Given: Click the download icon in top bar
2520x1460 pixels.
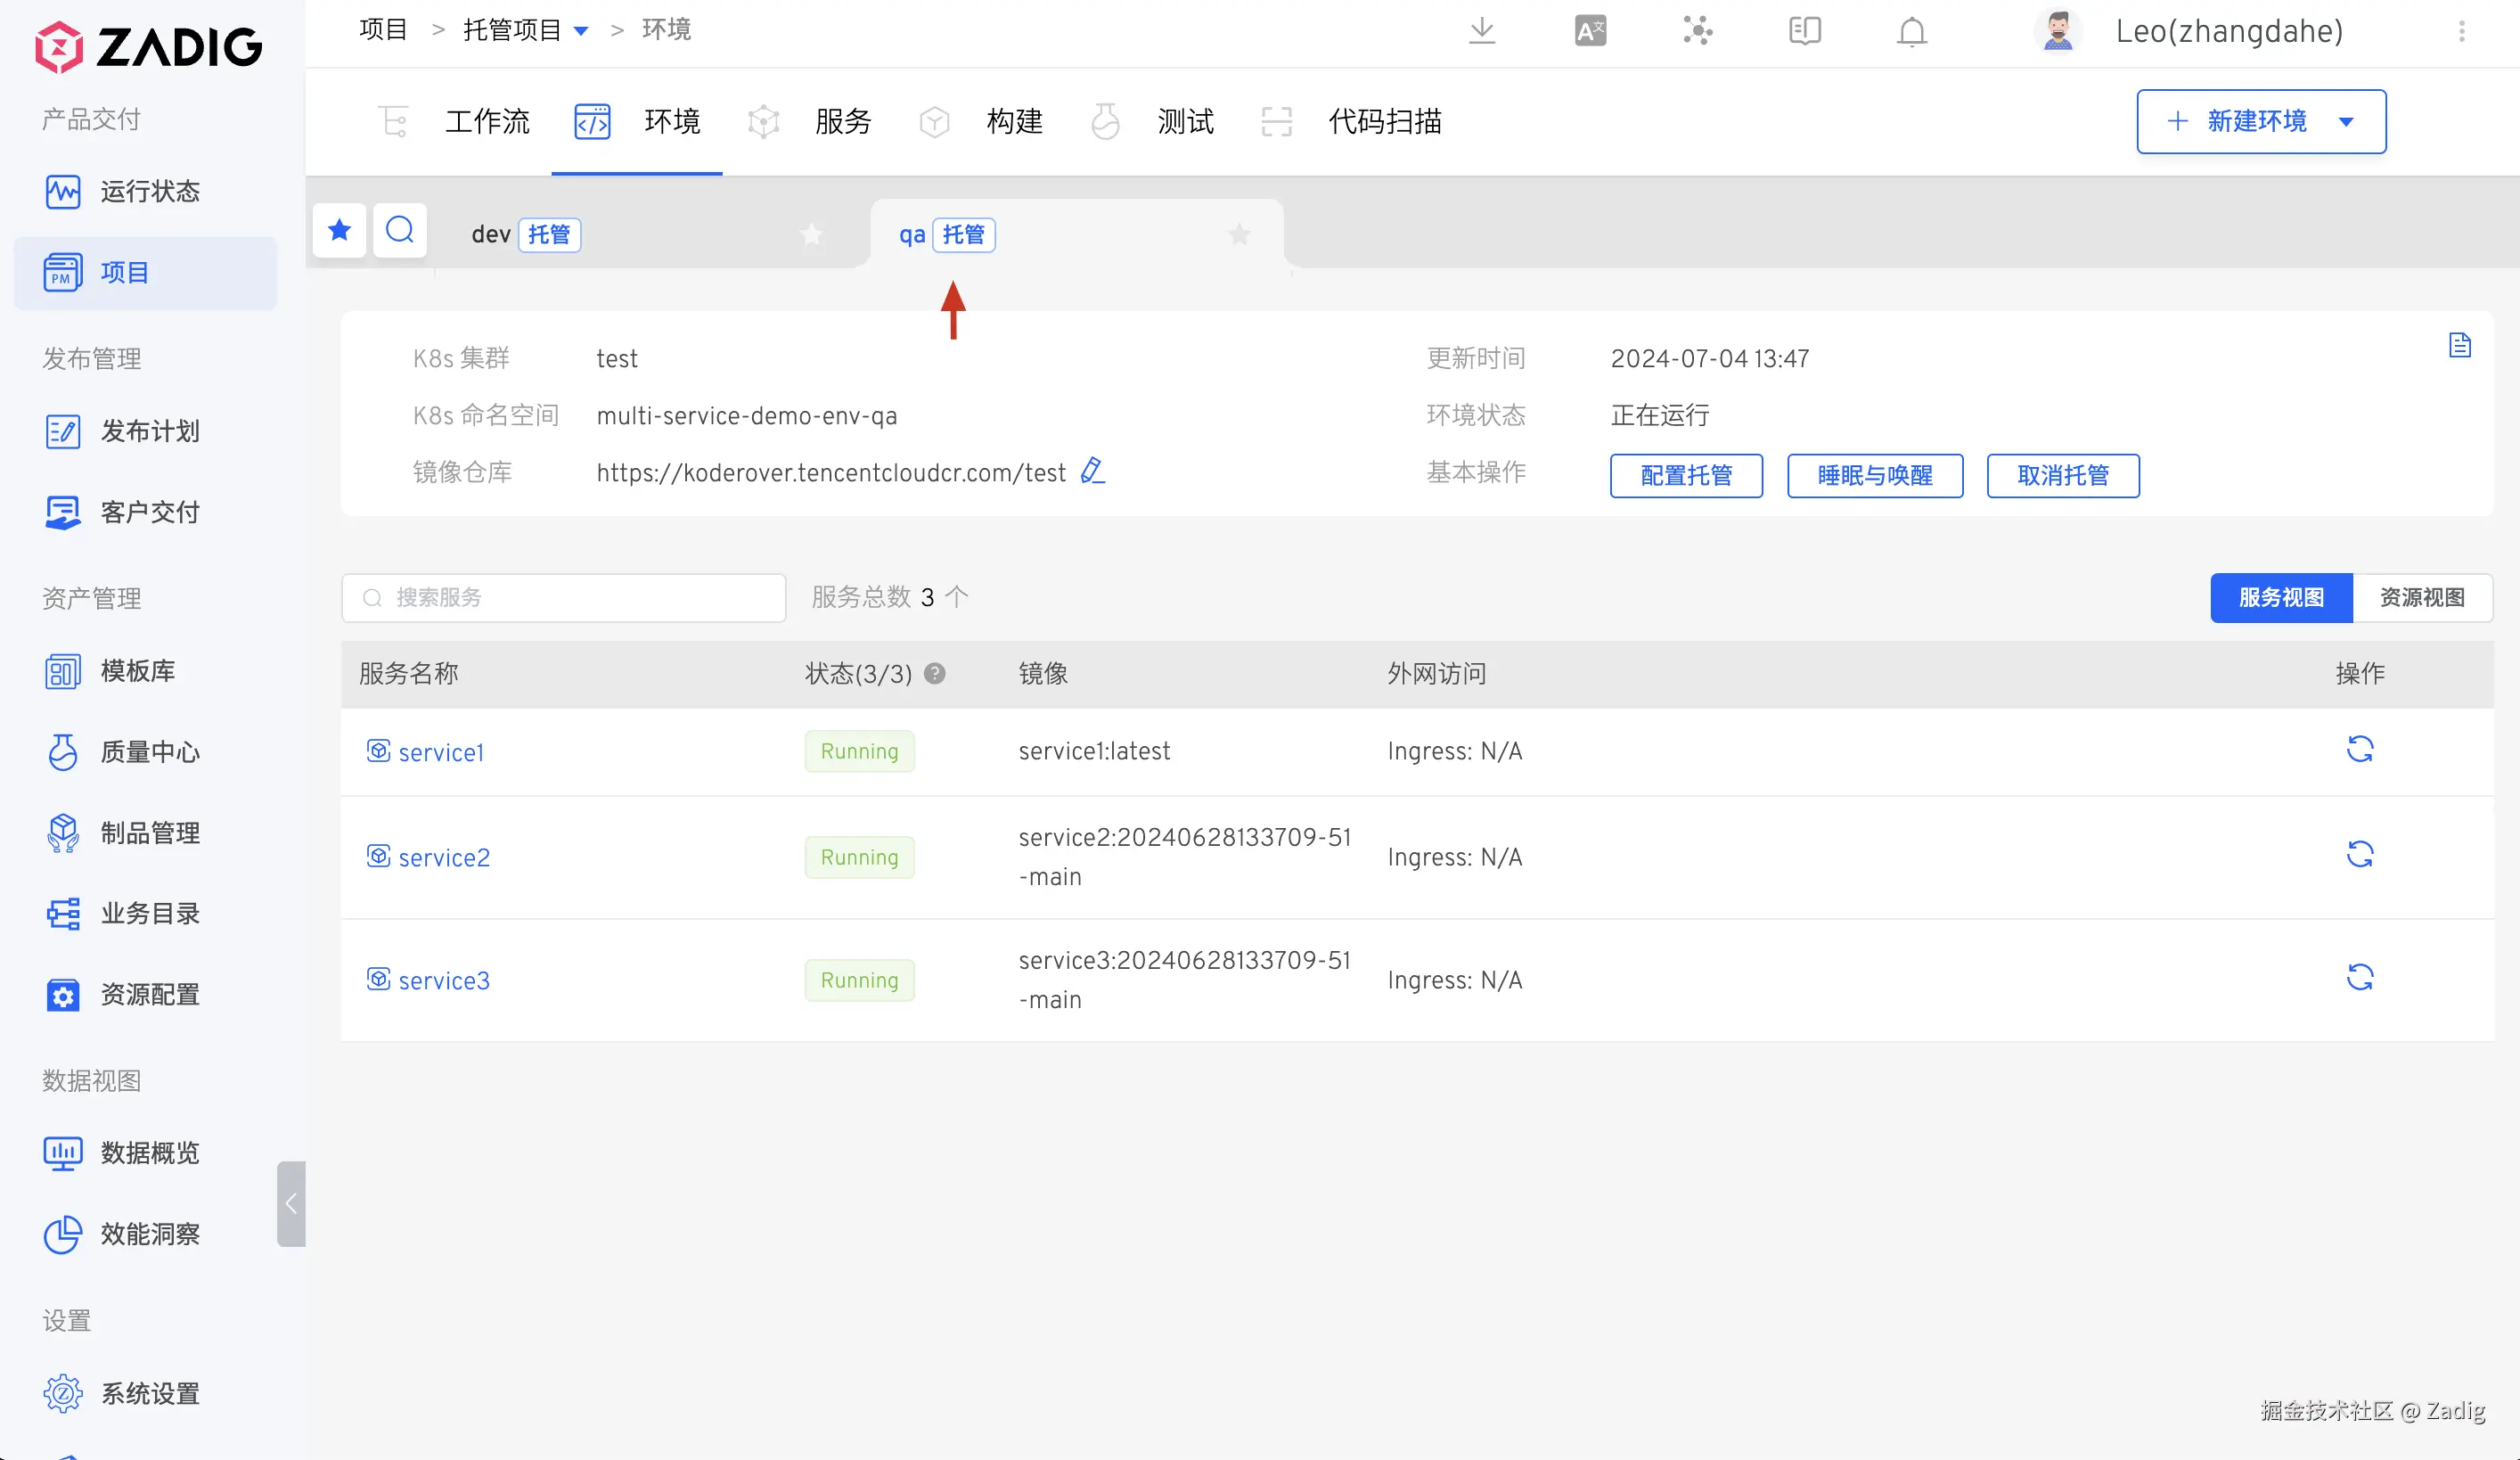Looking at the screenshot, I should [1481, 31].
